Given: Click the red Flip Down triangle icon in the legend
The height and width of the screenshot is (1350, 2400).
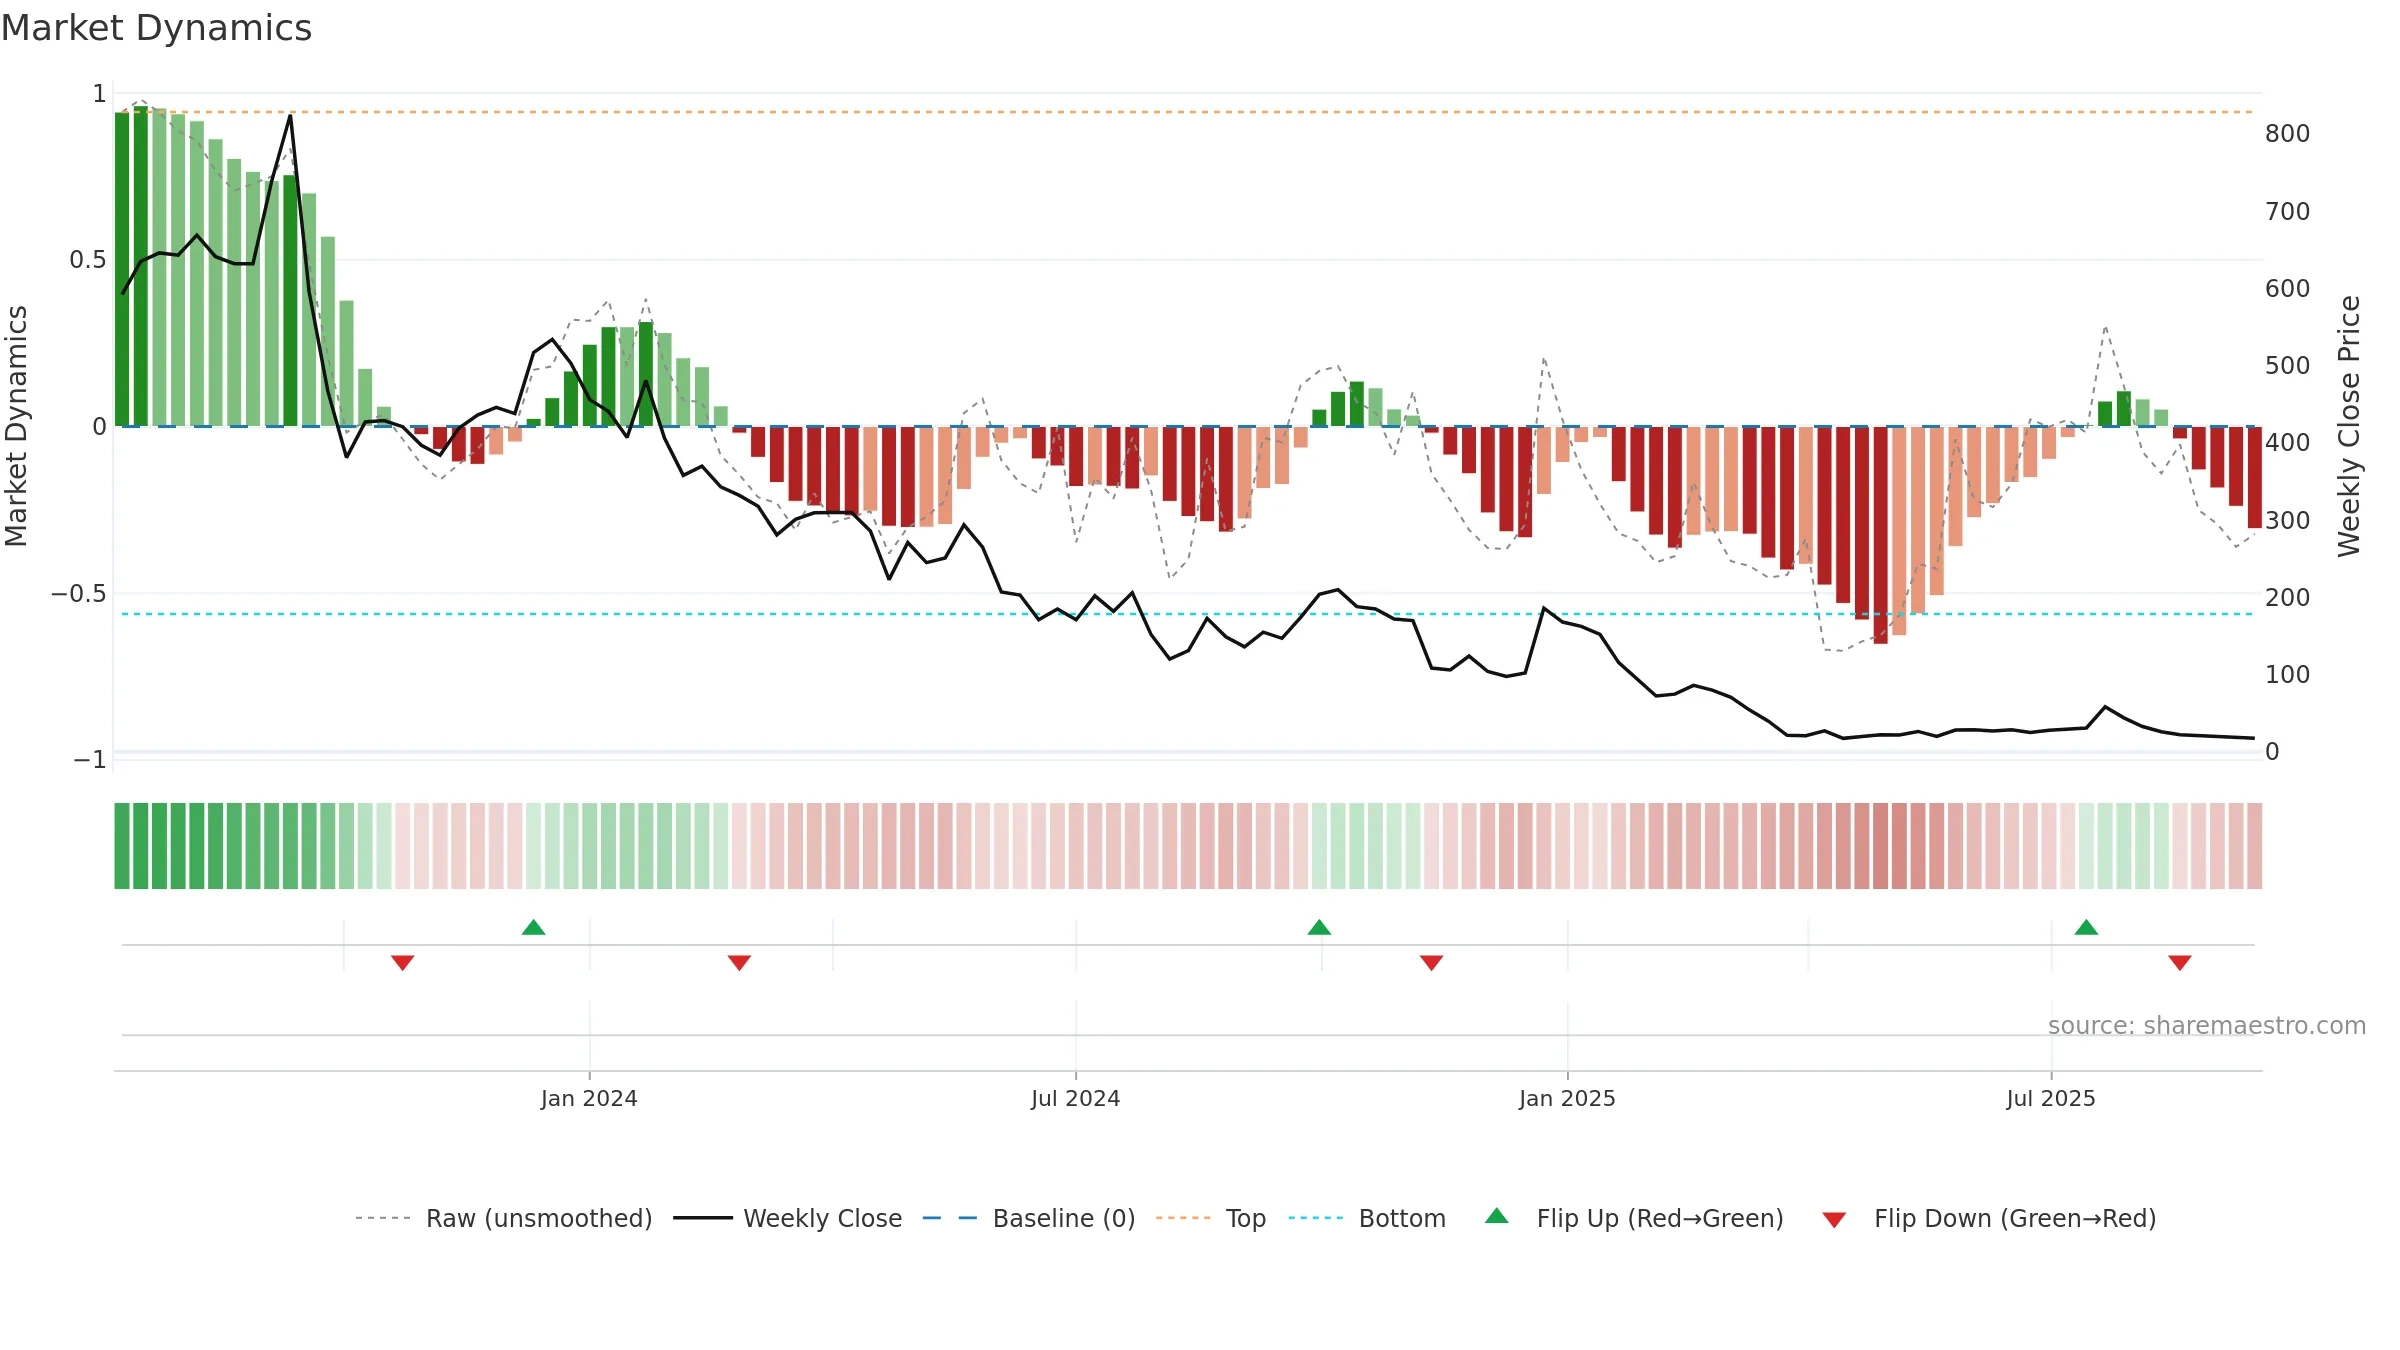Looking at the screenshot, I should [1834, 1220].
